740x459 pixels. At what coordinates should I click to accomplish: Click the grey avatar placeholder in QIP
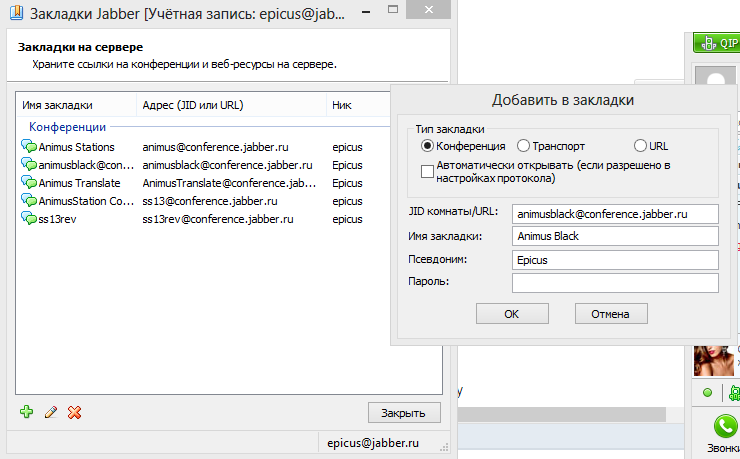[x=715, y=75]
